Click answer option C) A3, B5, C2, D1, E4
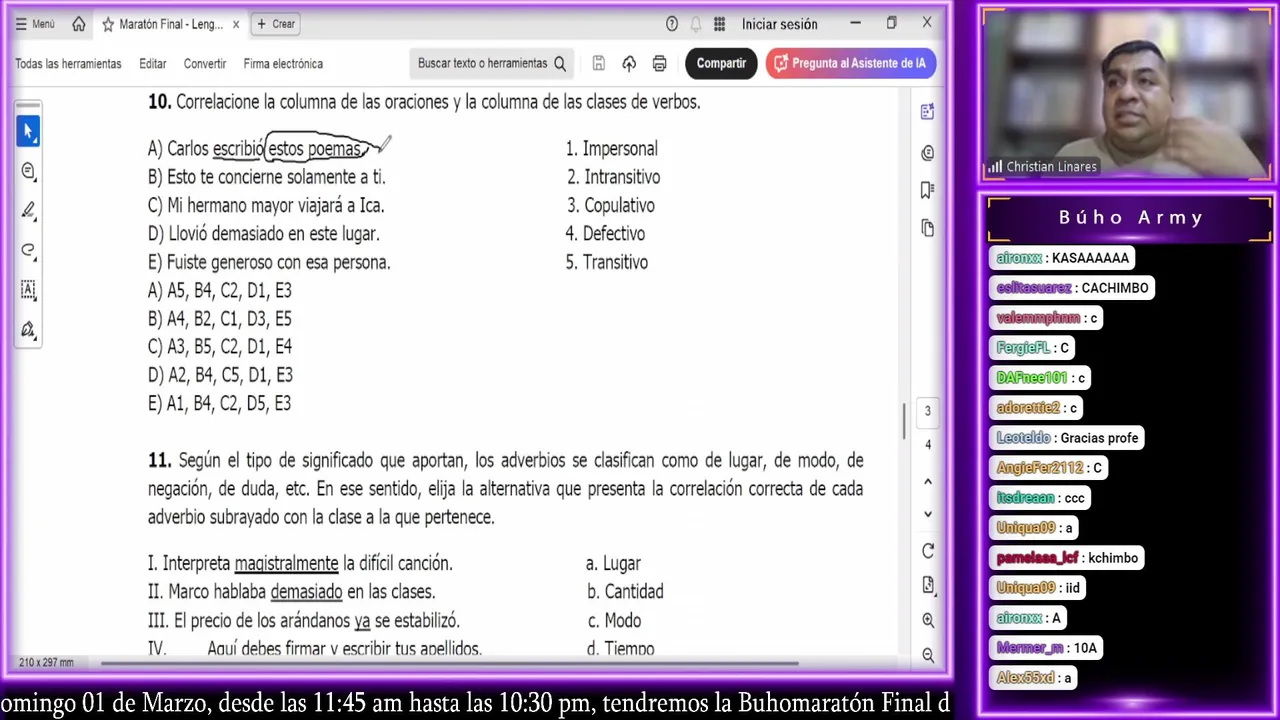The image size is (1280, 720). 220,347
